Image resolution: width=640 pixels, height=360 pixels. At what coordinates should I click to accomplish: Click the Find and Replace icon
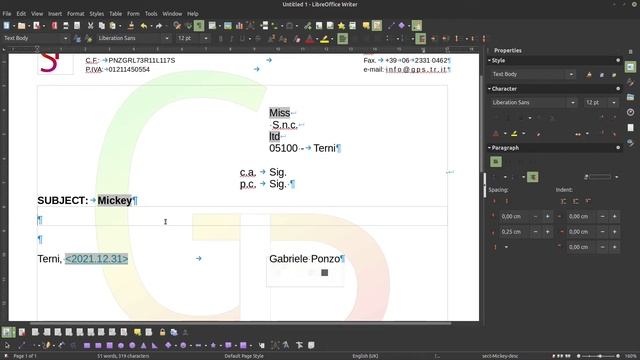(x=177, y=26)
